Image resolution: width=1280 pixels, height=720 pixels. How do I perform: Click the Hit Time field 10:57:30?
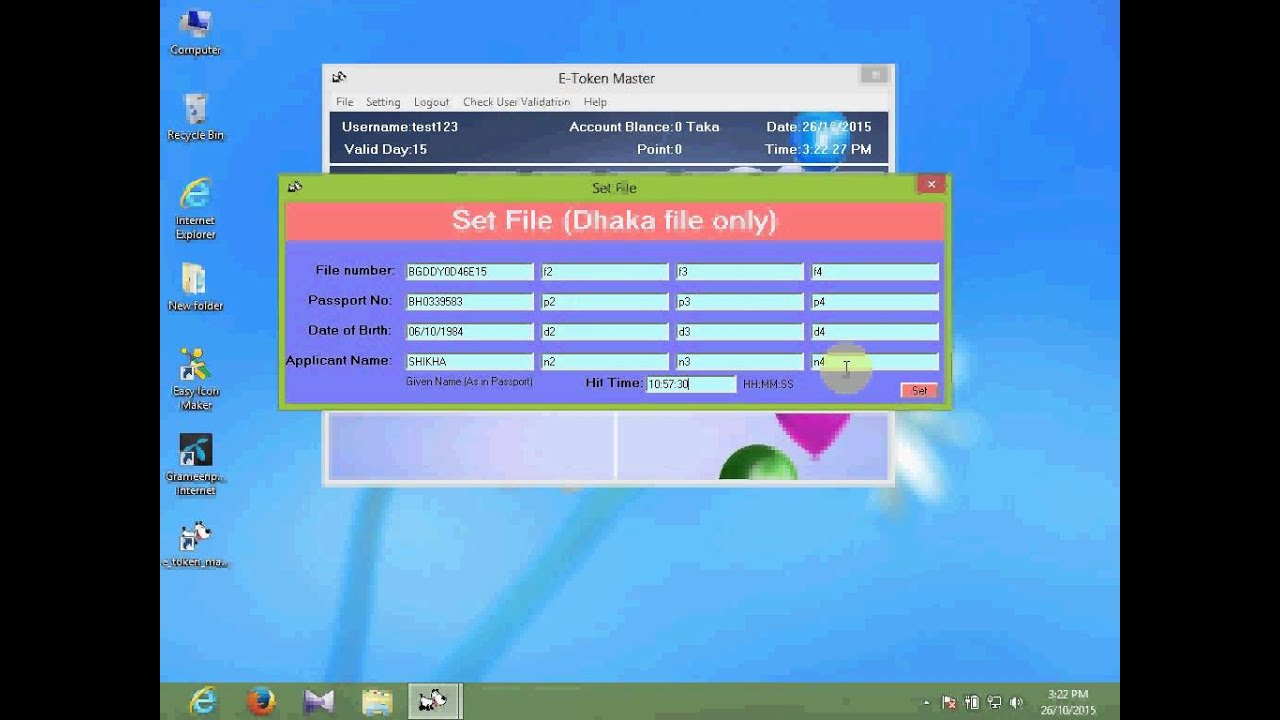coord(691,384)
